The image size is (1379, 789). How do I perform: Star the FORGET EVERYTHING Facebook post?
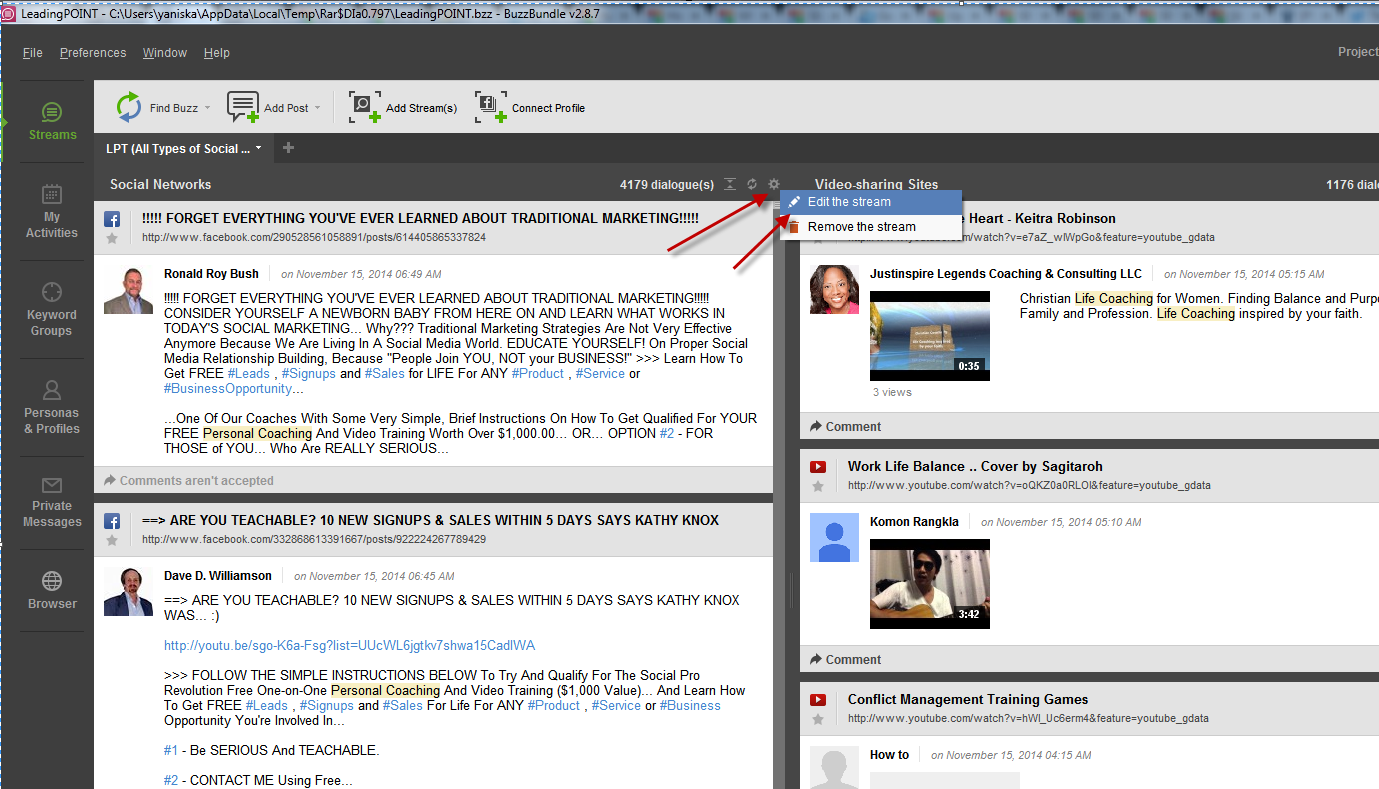click(112, 238)
